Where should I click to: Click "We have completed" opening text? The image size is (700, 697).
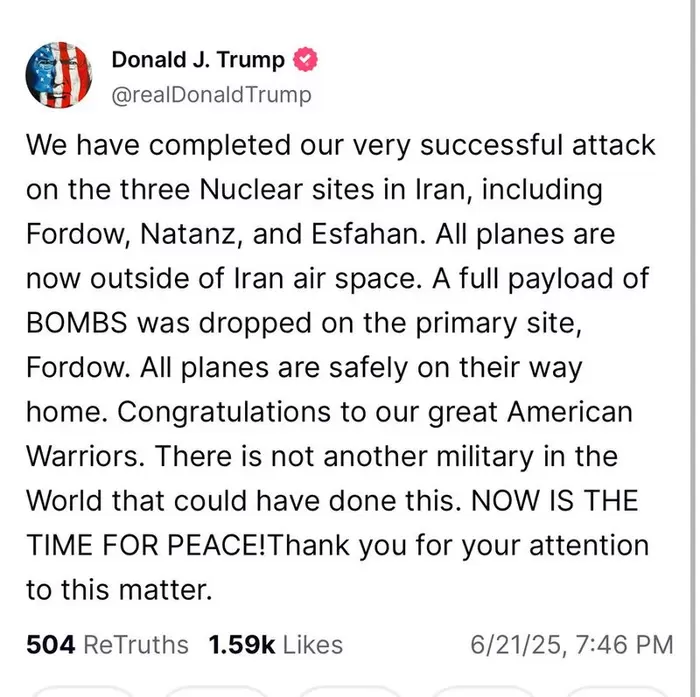[x=154, y=144]
